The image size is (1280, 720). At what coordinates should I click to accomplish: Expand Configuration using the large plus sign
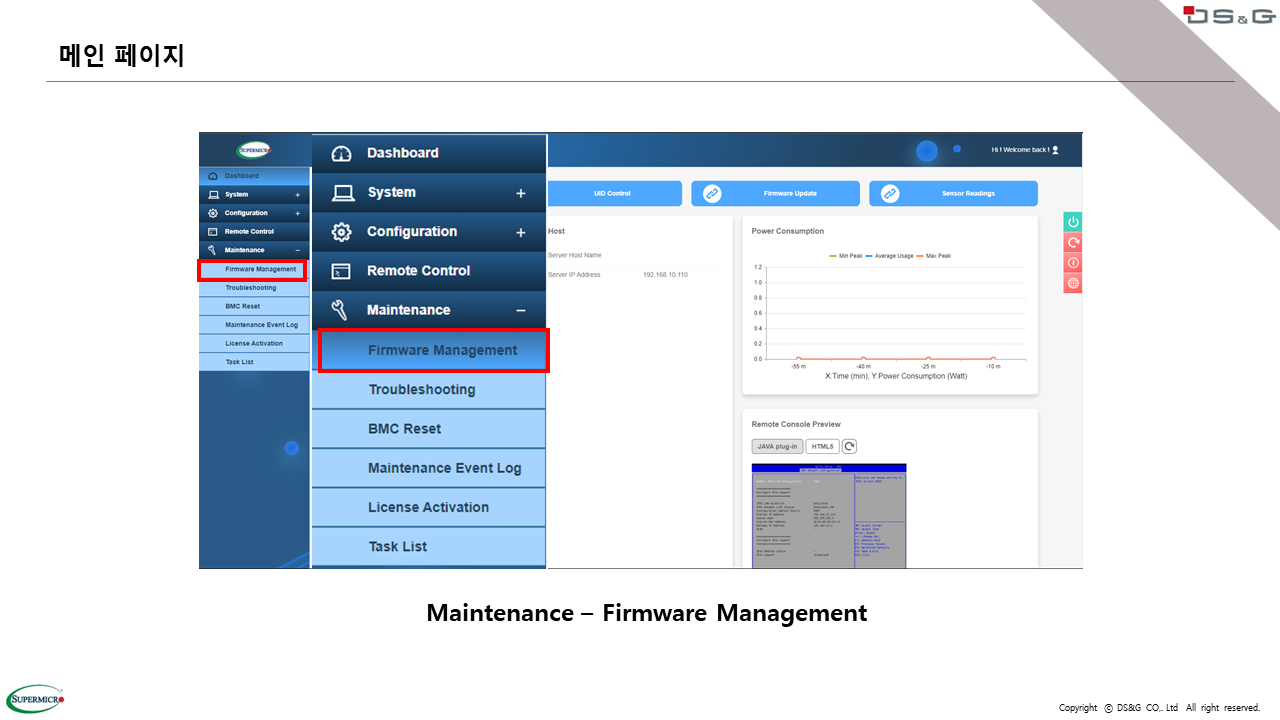(520, 232)
